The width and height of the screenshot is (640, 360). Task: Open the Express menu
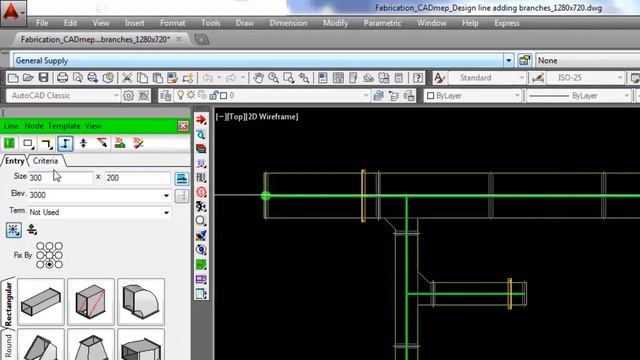click(507, 23)
